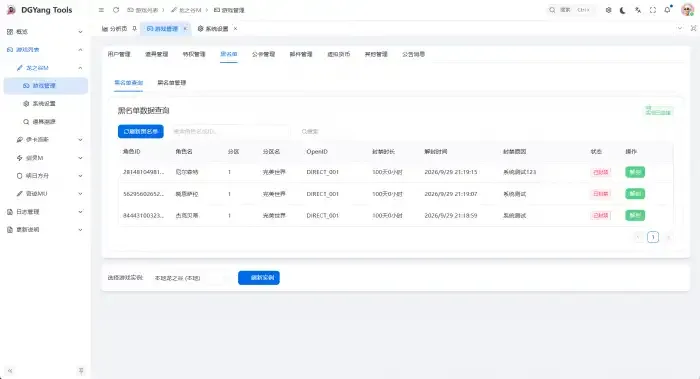Expand the 概览 sidebar menu

tap(45, 32)
